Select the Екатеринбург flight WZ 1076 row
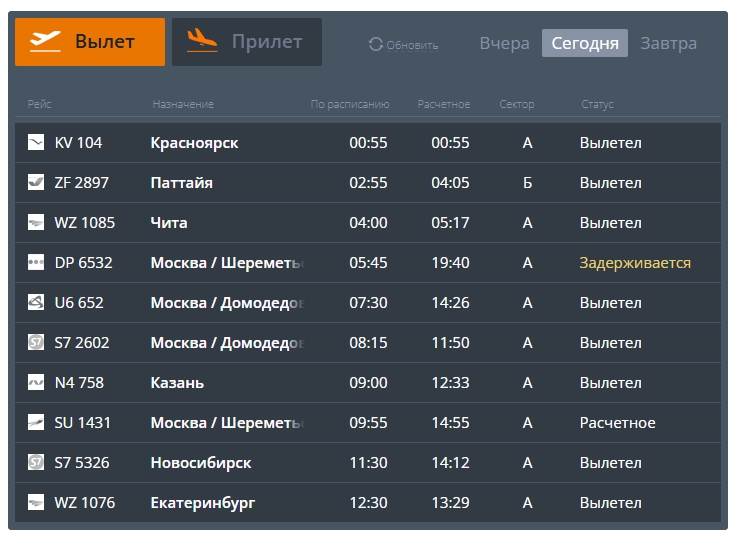733x538 pixels. pos(368,502)
